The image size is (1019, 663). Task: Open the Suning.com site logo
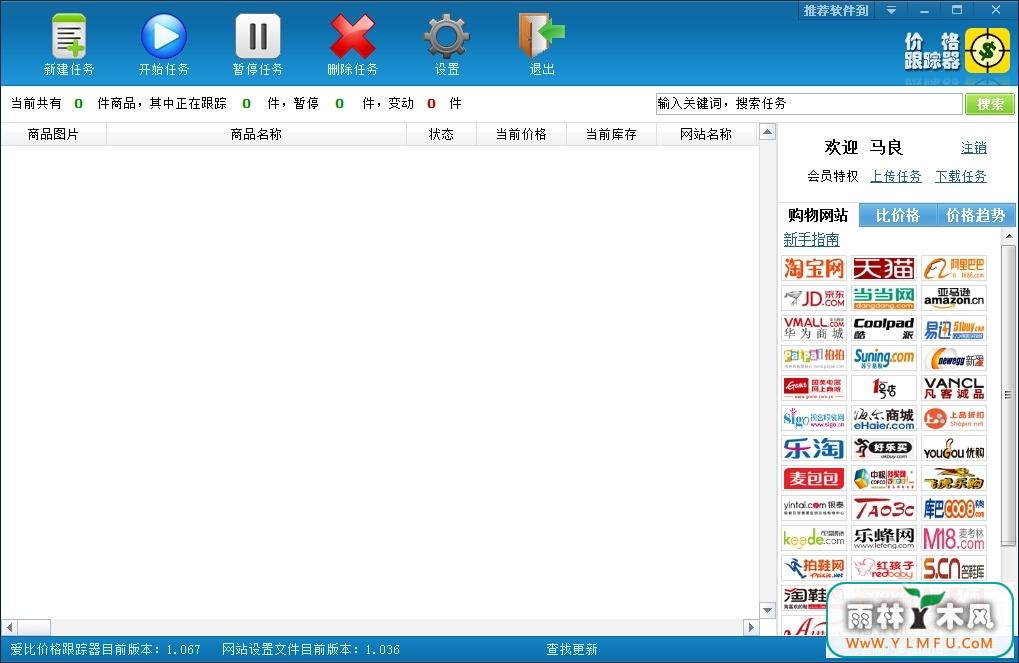884,358
